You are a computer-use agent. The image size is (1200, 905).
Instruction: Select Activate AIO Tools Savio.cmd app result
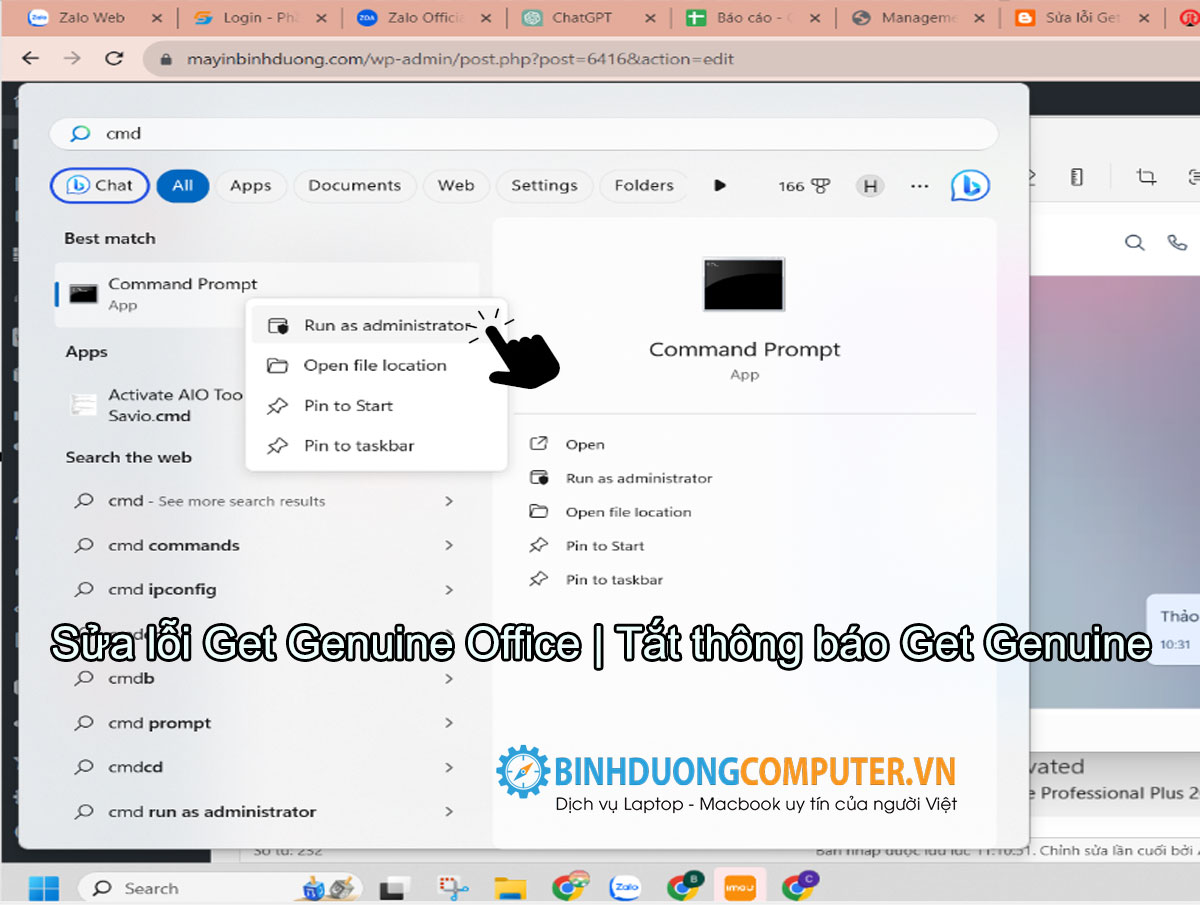pos(152,405)
